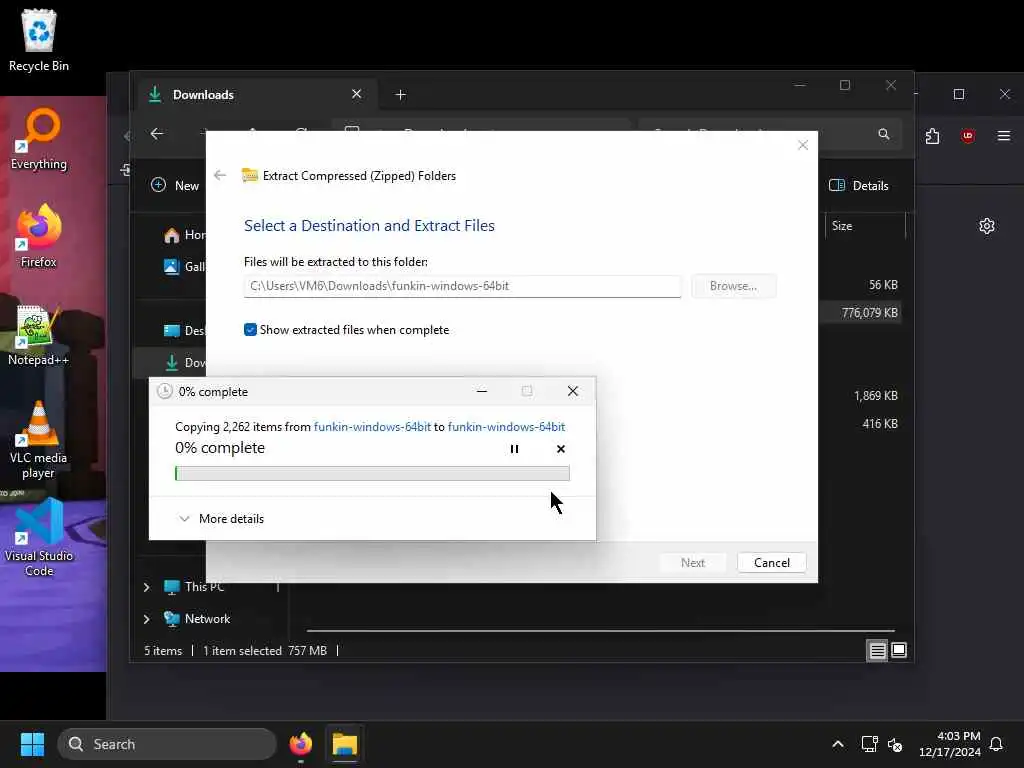
Task: Select the Gallery item in navigation pane
Action: 185,266
